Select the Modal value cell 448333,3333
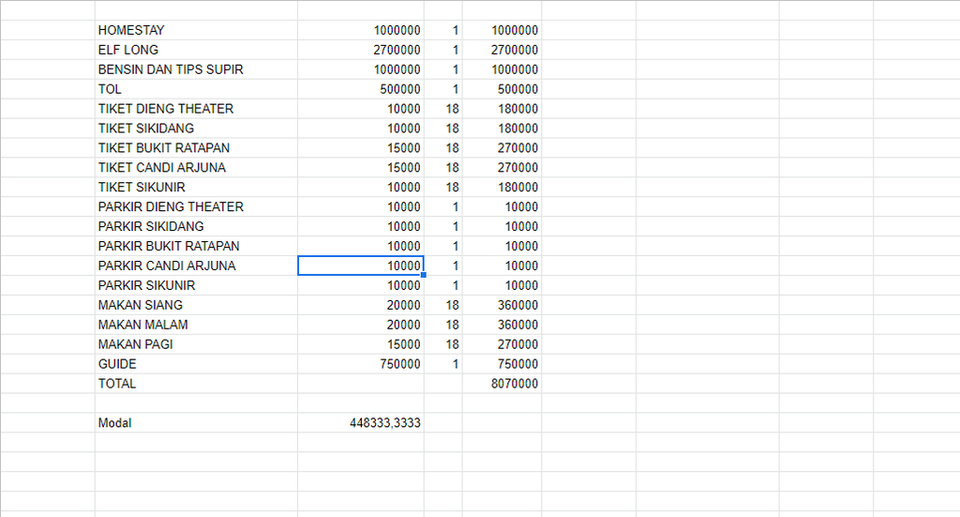The image size is (960, 517). coord(361,422)
